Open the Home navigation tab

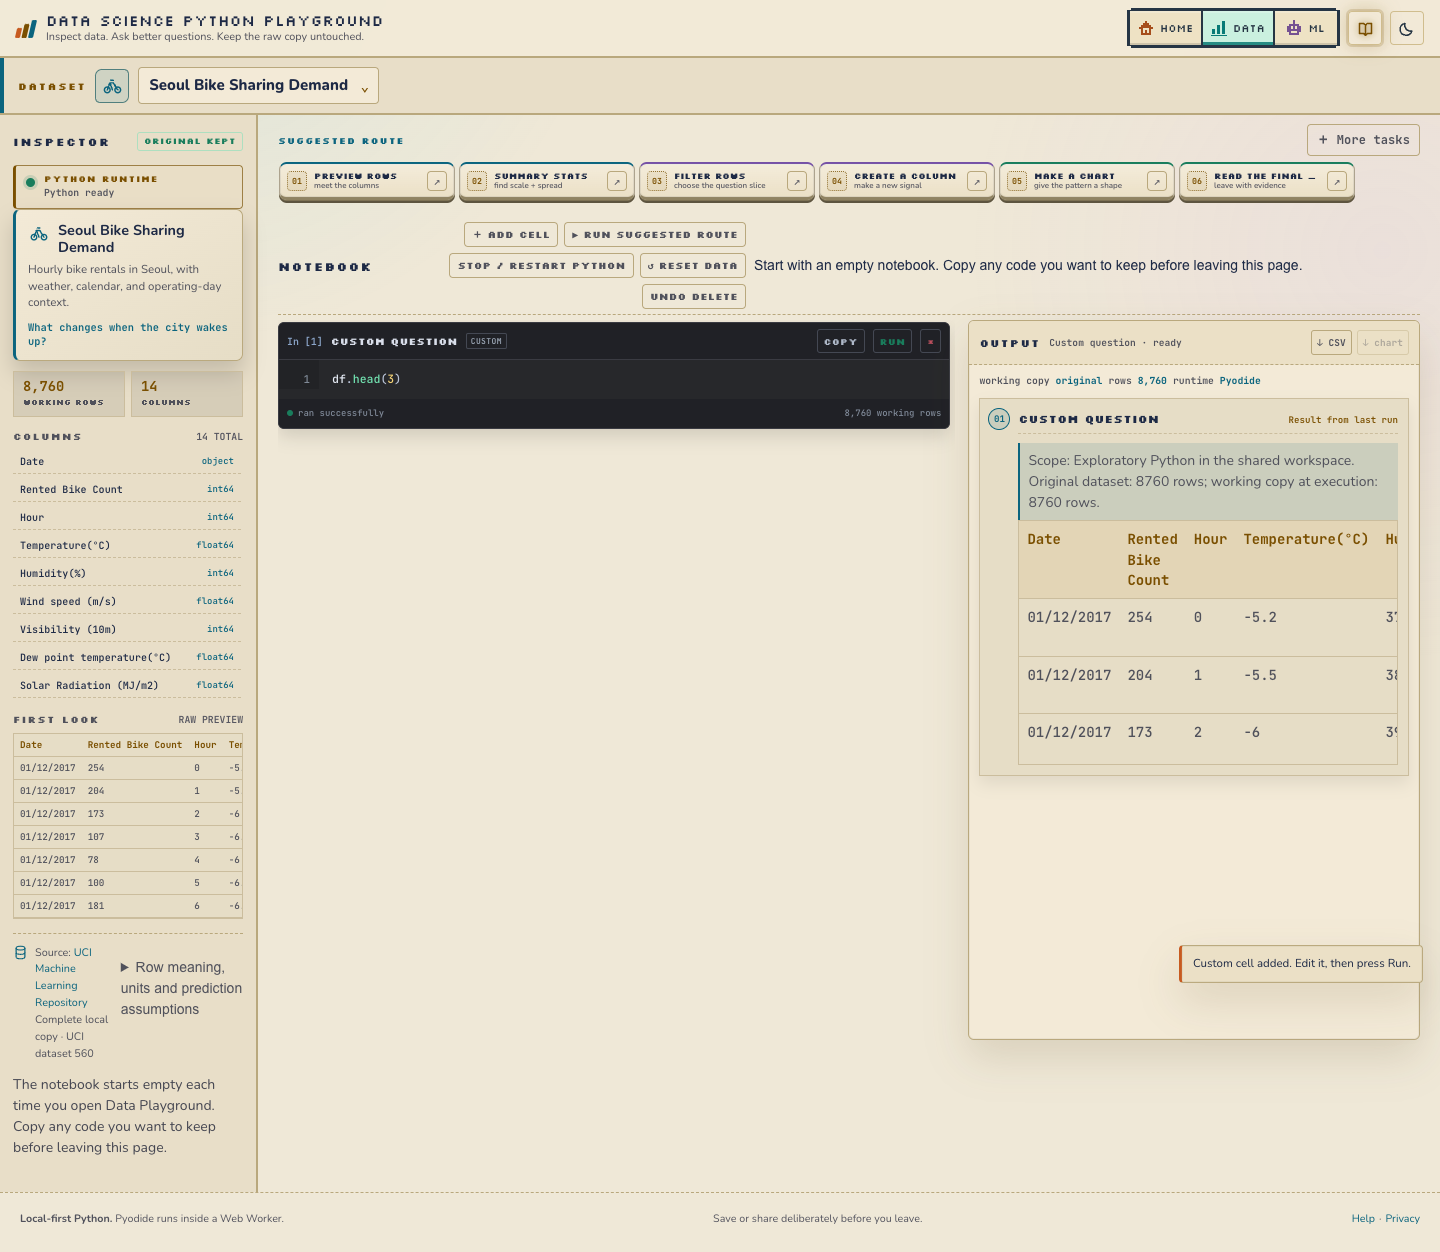pyautogui.click(x=1166, y=29)
